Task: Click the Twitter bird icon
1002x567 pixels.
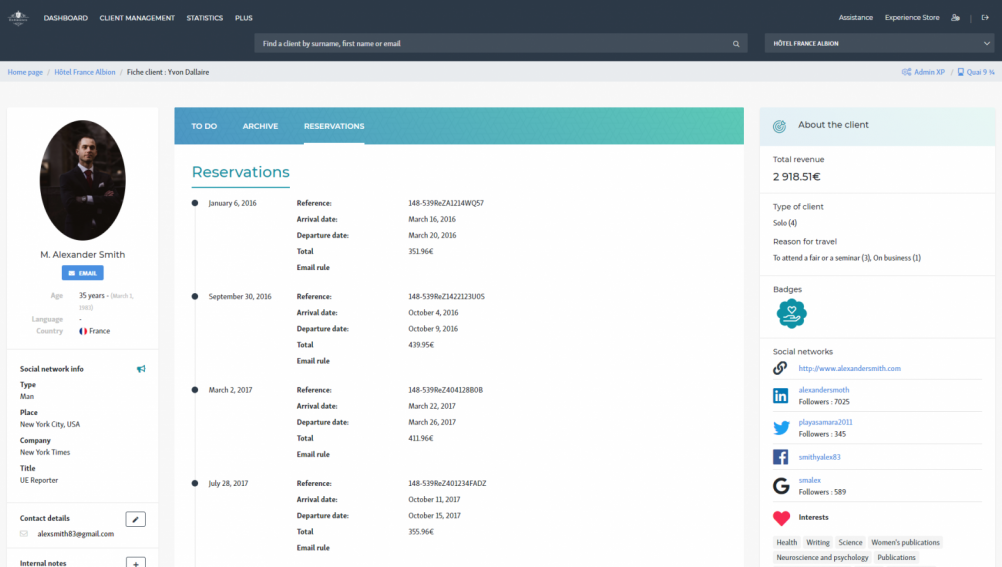Action: coord(781,428)
